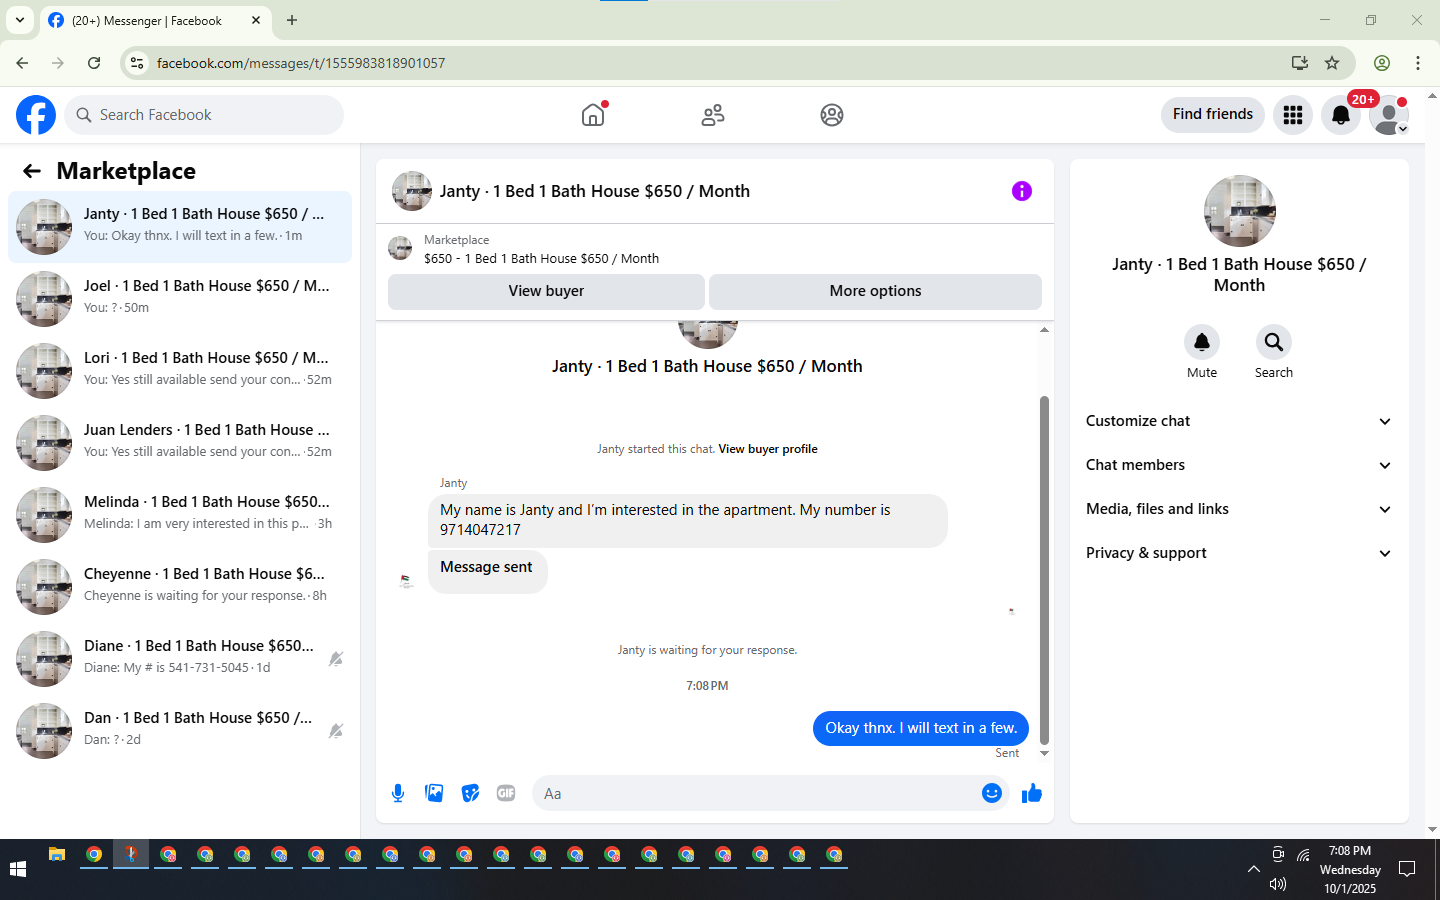Click the 'Okay thnx. I will text in a few.' message
The height and width of the screenshot is (900, 1440).
coord(921,728)
